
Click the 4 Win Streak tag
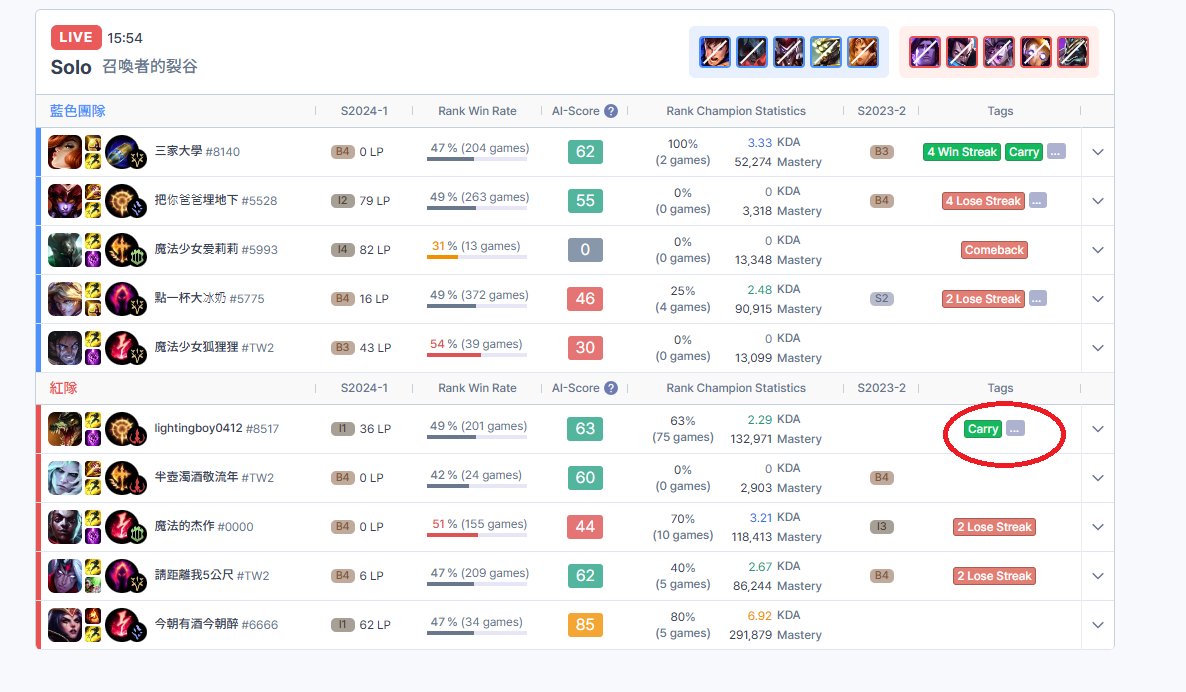[x=962, y=152]
